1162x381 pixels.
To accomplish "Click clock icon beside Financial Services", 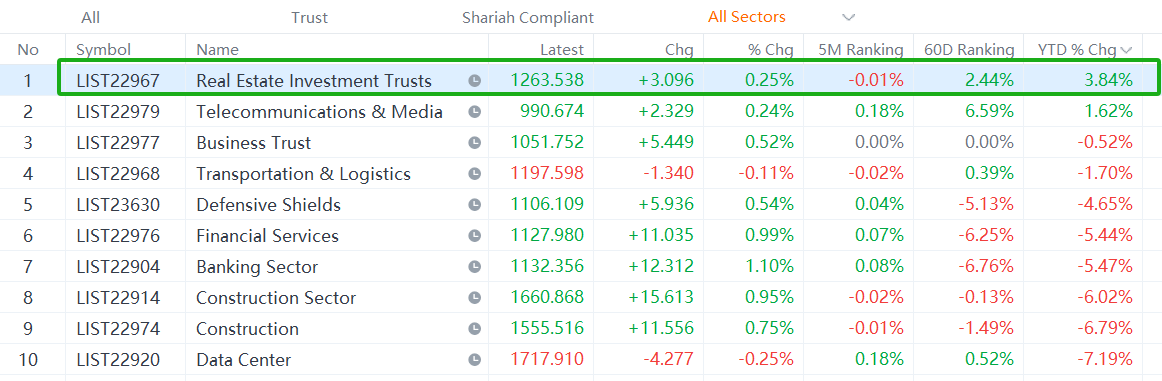I will pyautogui.click(x=475, y=236).
